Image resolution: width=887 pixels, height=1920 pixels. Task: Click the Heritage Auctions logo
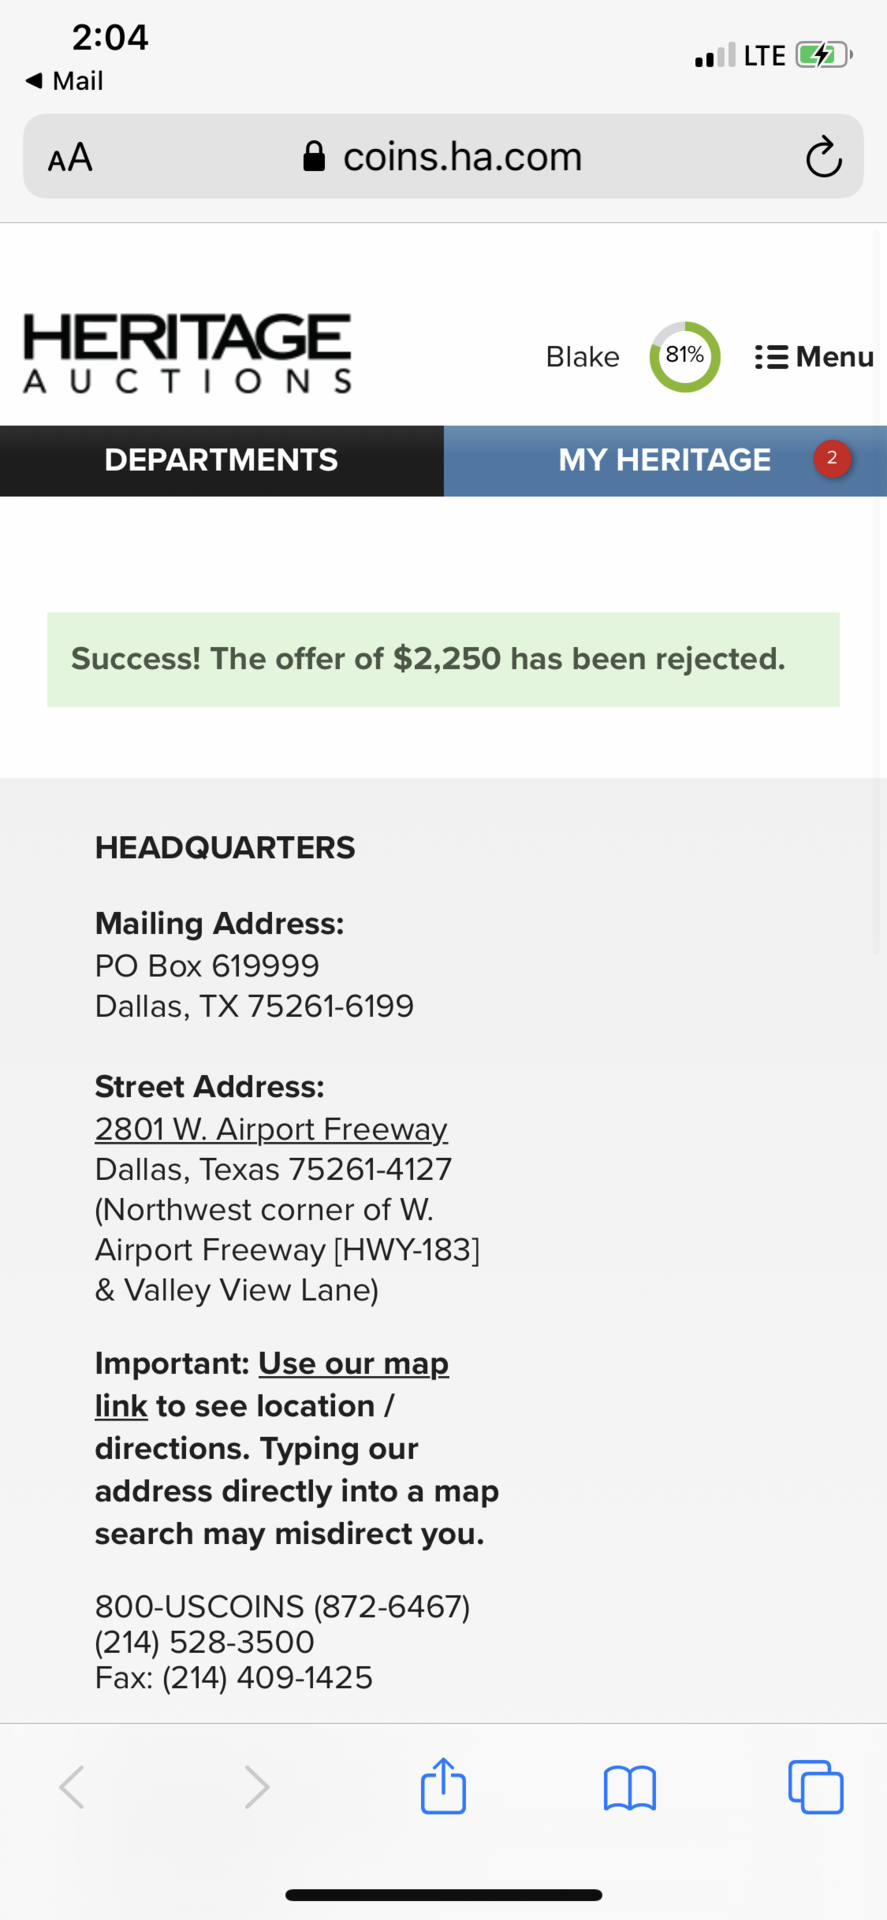(187, 353)
